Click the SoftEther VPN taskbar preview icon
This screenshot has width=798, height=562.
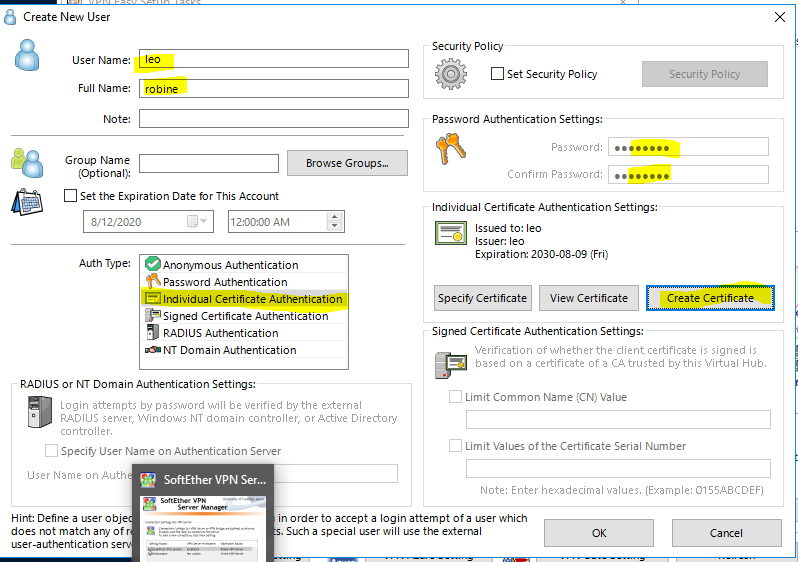[x=148, y=480]
